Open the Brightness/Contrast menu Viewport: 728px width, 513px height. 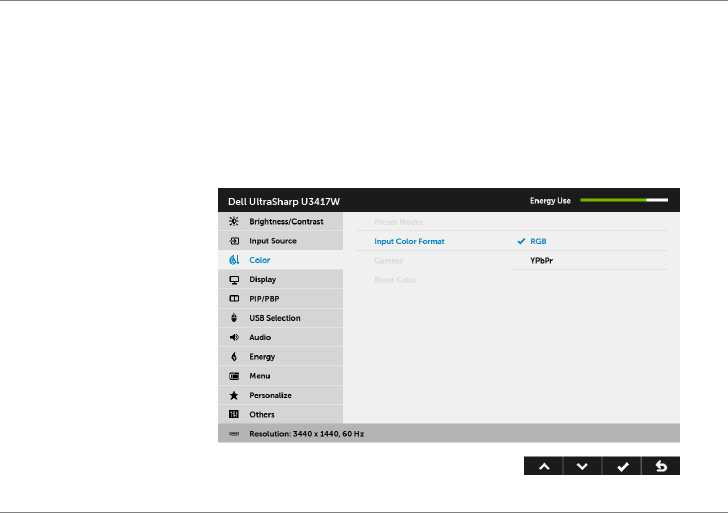pyautogui.click(x=280, y=221)
